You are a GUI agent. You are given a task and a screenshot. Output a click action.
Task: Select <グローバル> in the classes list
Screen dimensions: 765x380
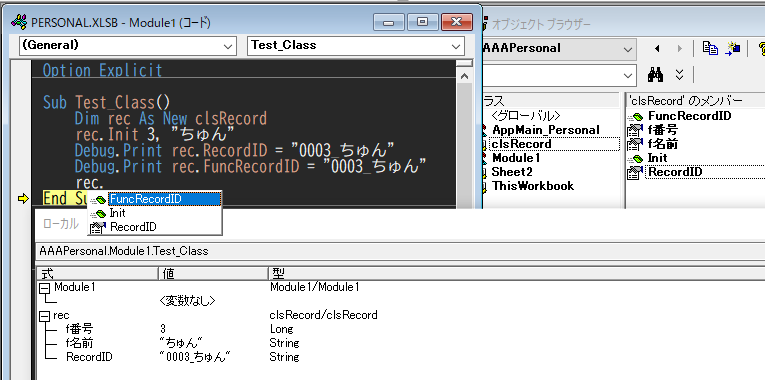pos(526,116)
